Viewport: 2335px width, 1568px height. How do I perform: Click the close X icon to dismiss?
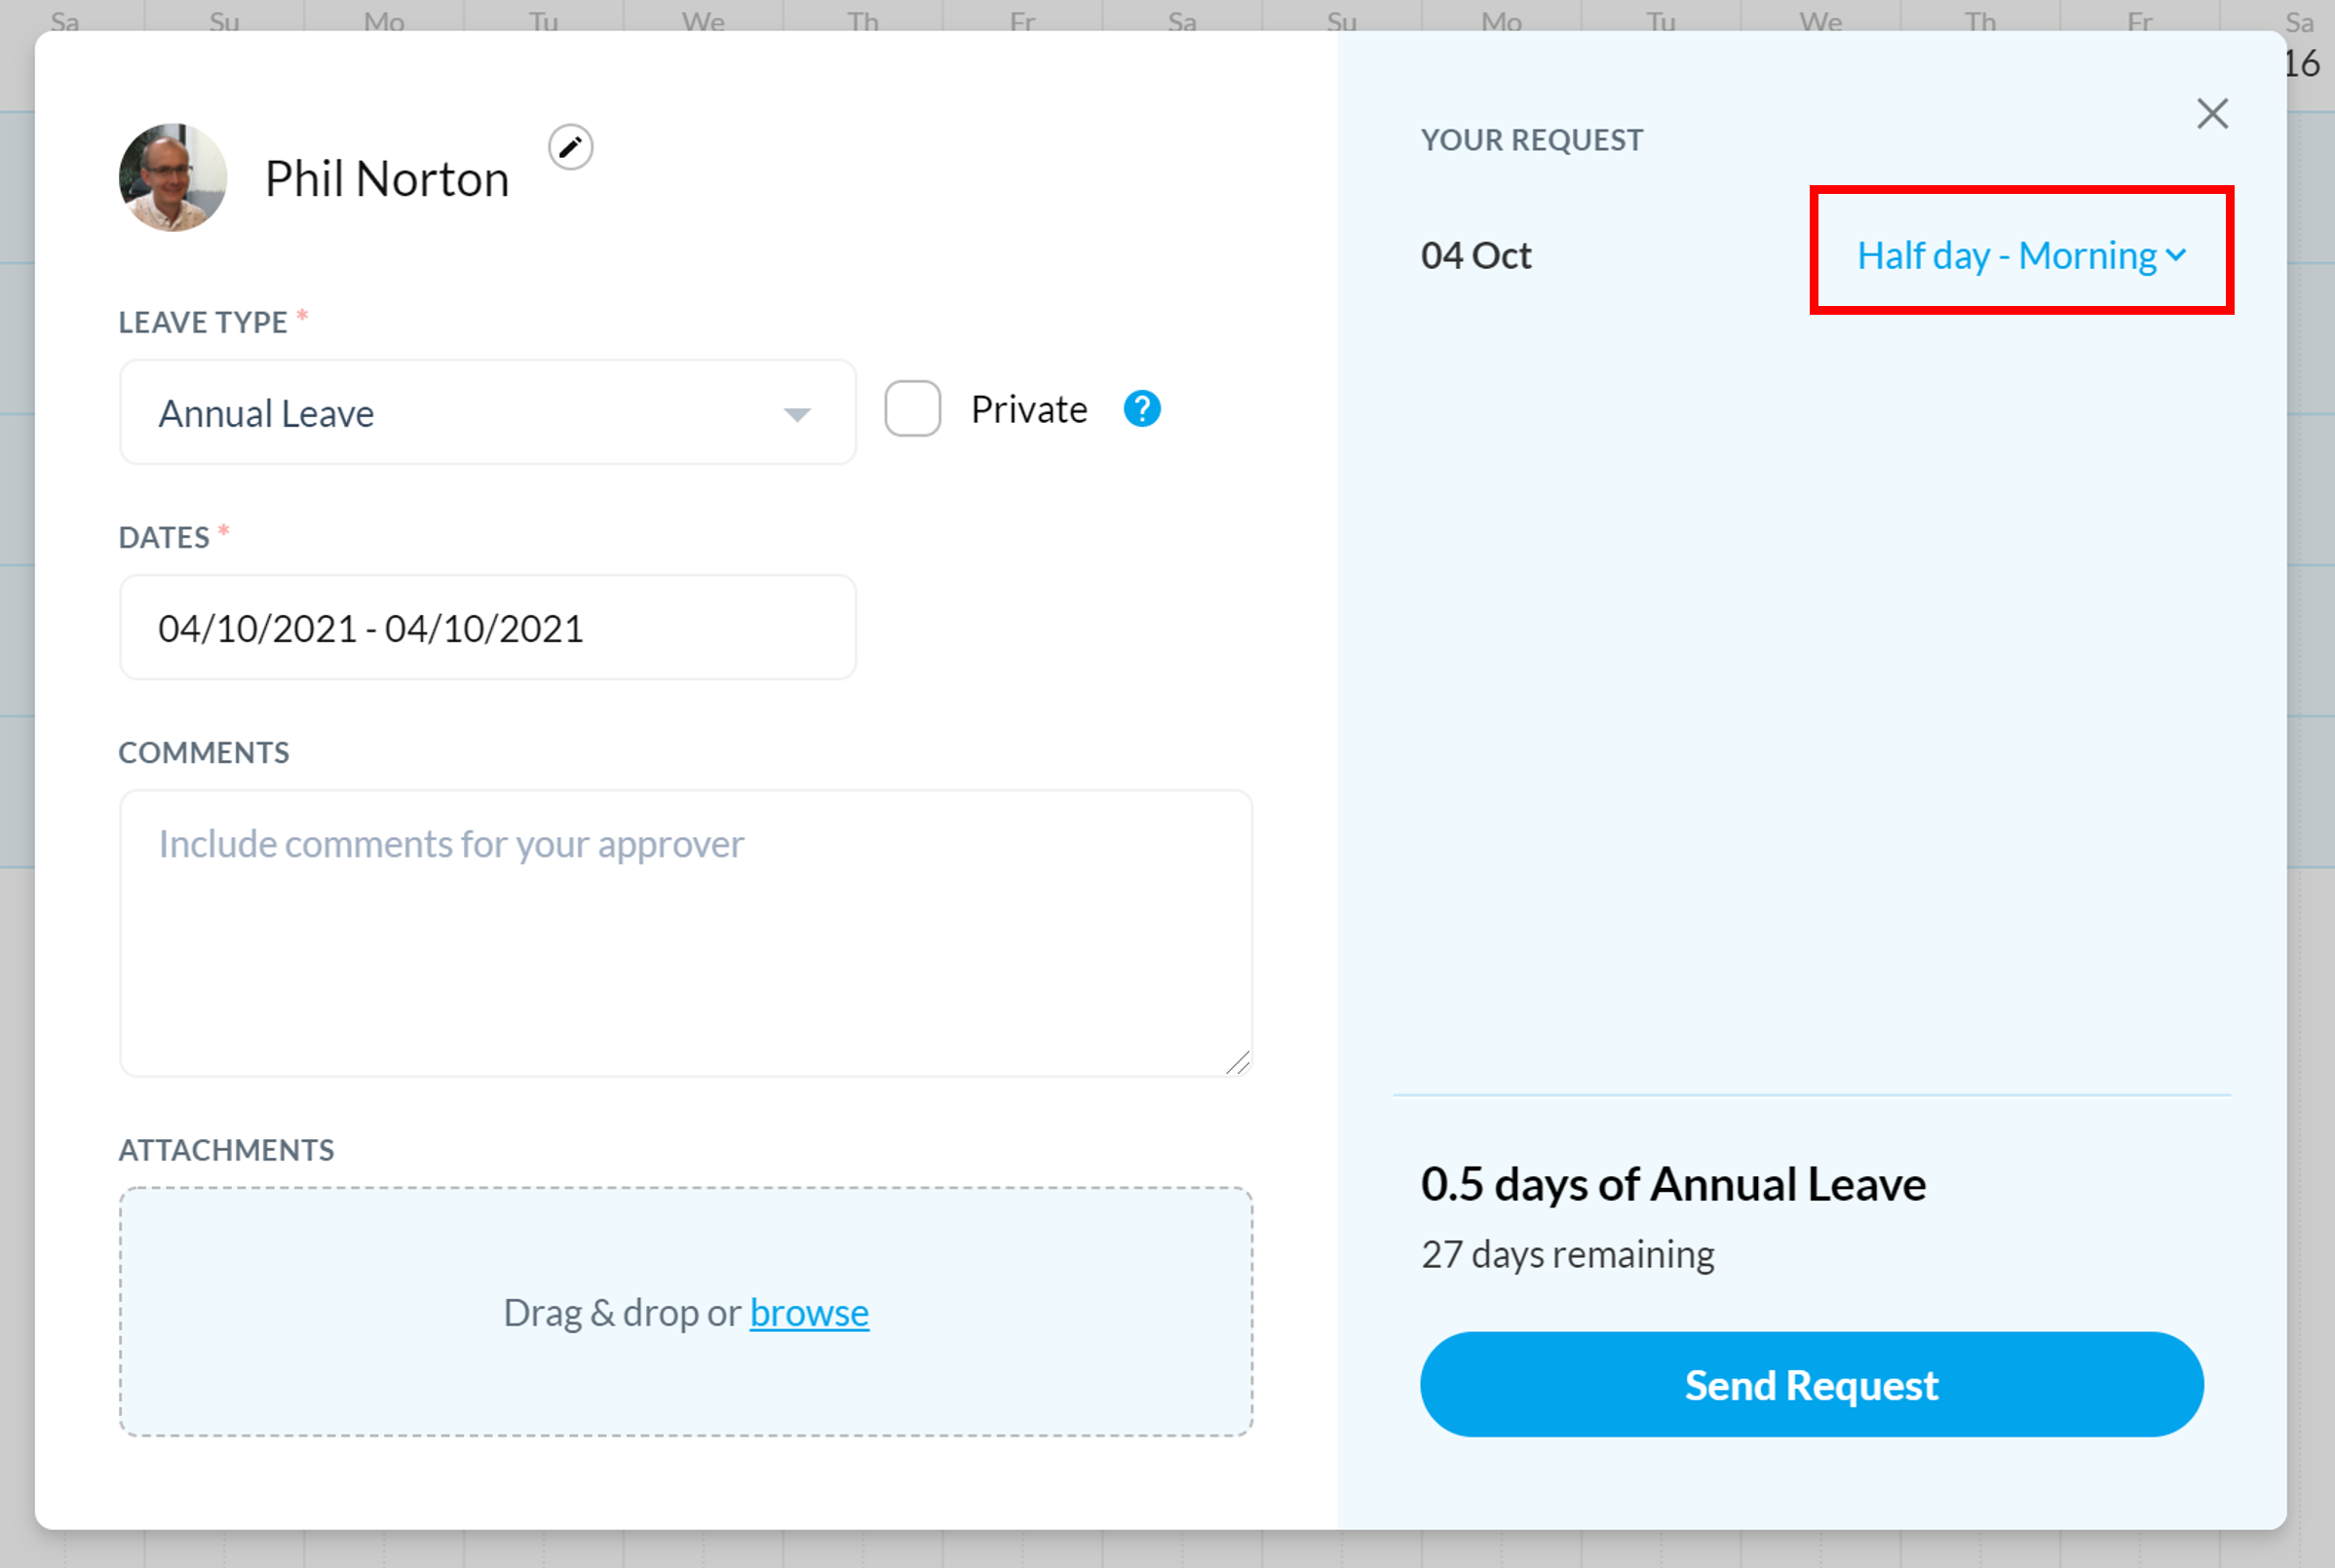[2209, 114]
